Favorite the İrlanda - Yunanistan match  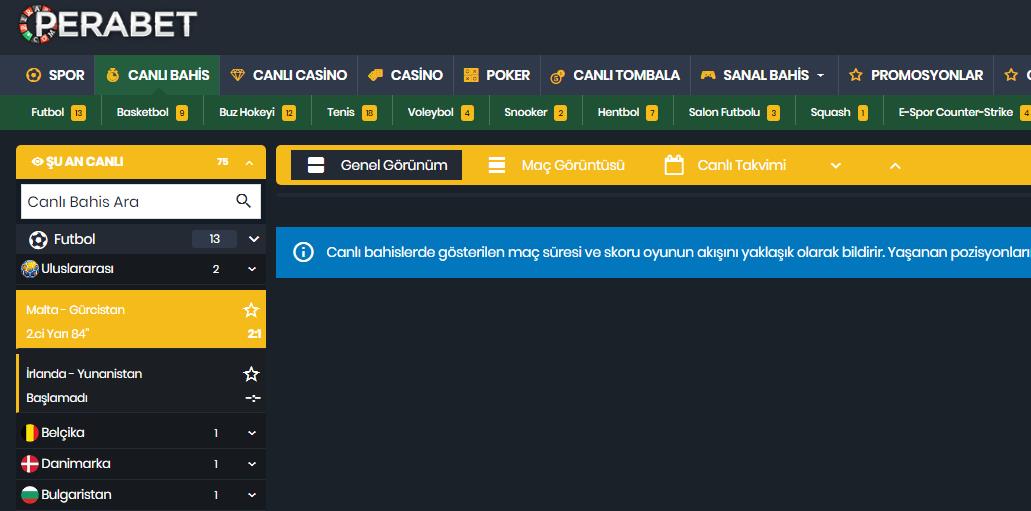[x=251, y=374]
